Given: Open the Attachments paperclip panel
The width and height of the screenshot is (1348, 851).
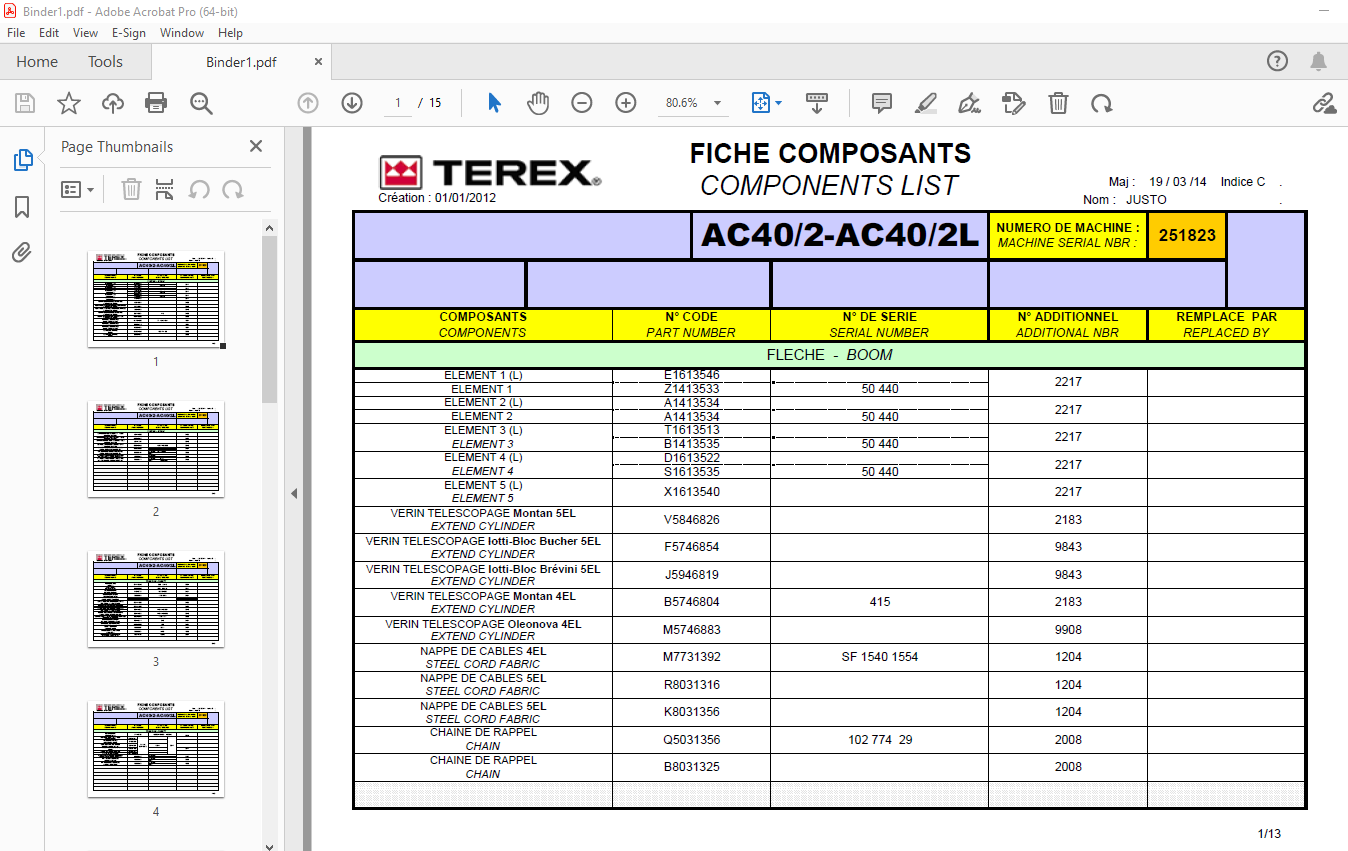Looking at the screenshot, I should click(x=22, y=252).
